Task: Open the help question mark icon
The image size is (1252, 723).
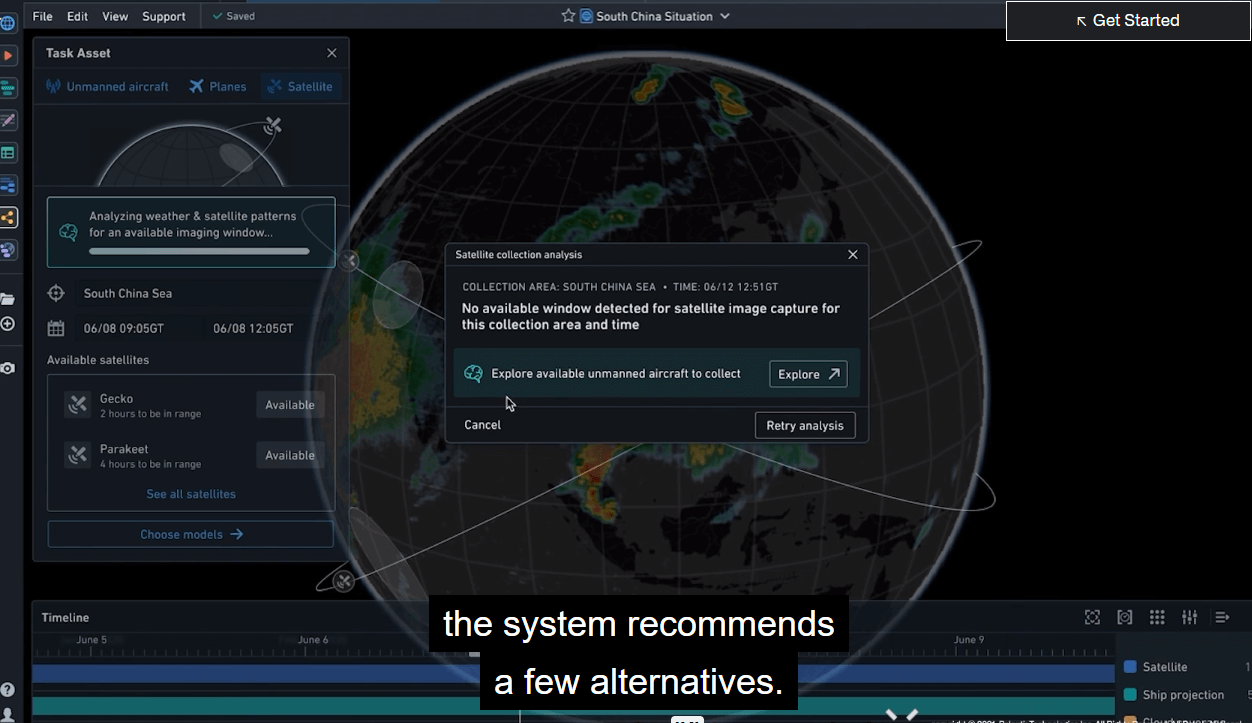Action: [7, 690]
